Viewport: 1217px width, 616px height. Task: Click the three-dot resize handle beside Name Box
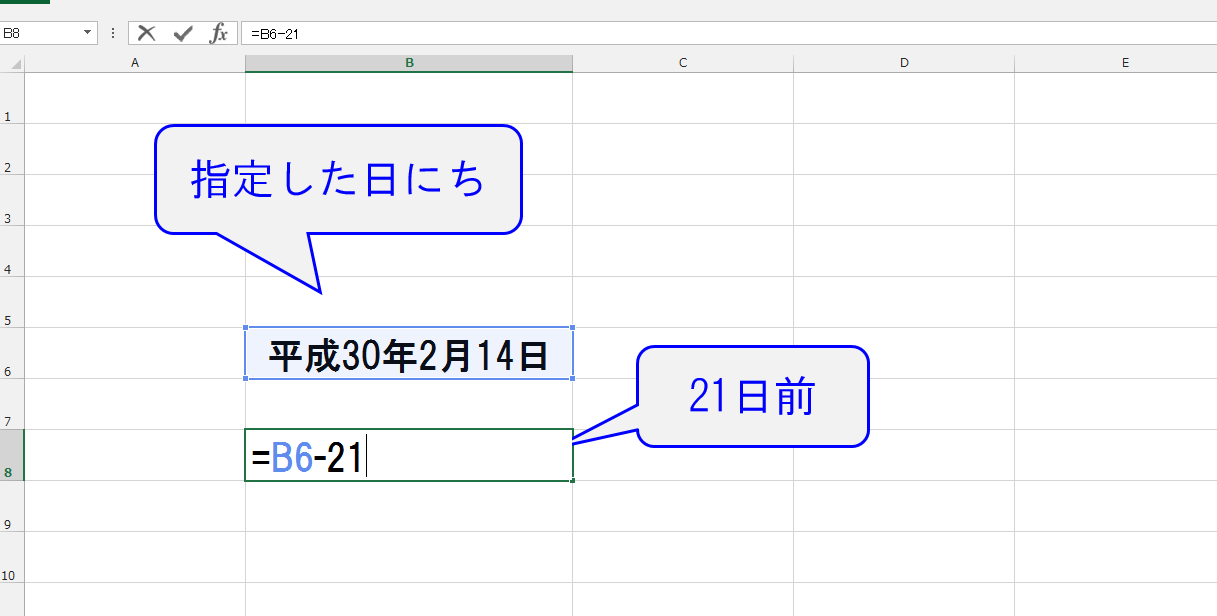point(113,33)
